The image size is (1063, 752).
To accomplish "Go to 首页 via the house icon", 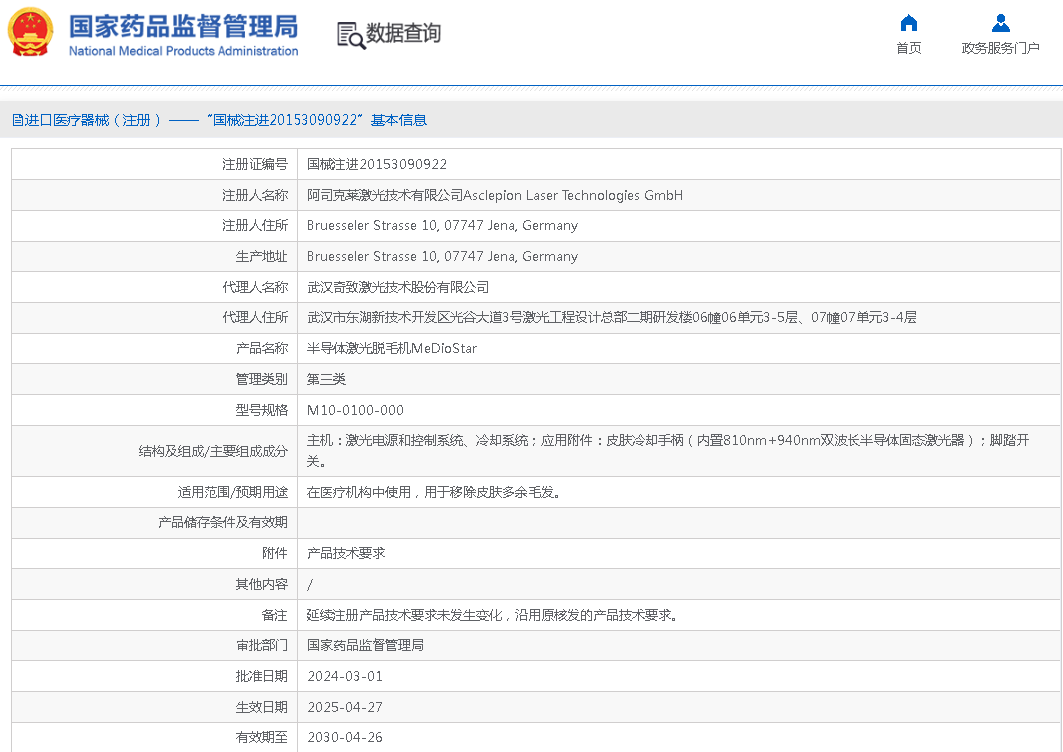I will 908,23.
